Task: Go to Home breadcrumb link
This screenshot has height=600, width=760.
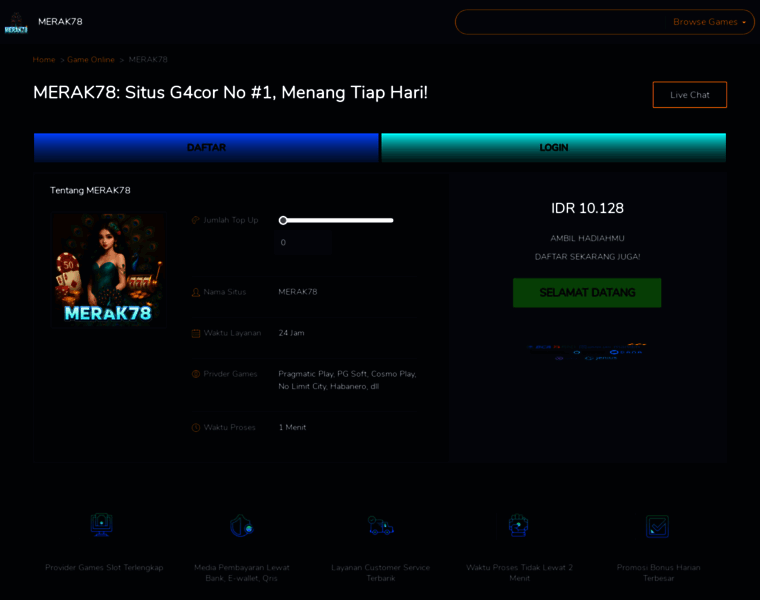Action: click(44, 60)
